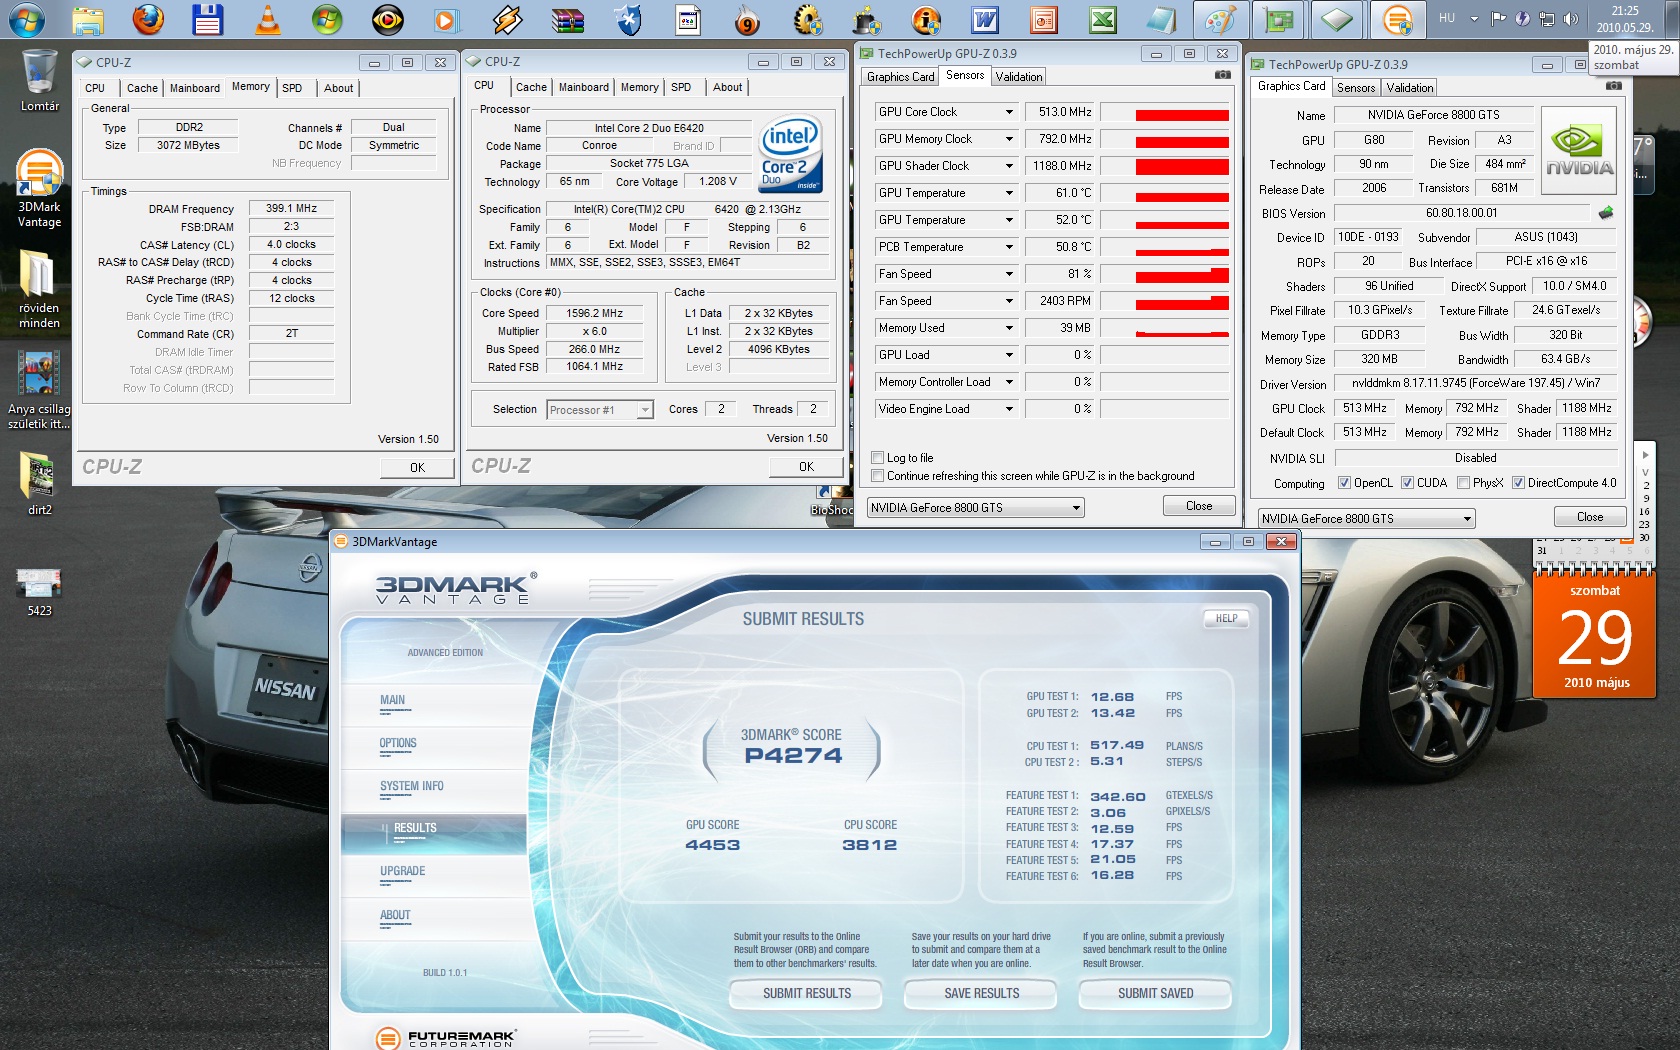Open Cache tab in CPU-Z processor window
The width and height of the screenshot is (1680, 1050).
pos(531,87)
